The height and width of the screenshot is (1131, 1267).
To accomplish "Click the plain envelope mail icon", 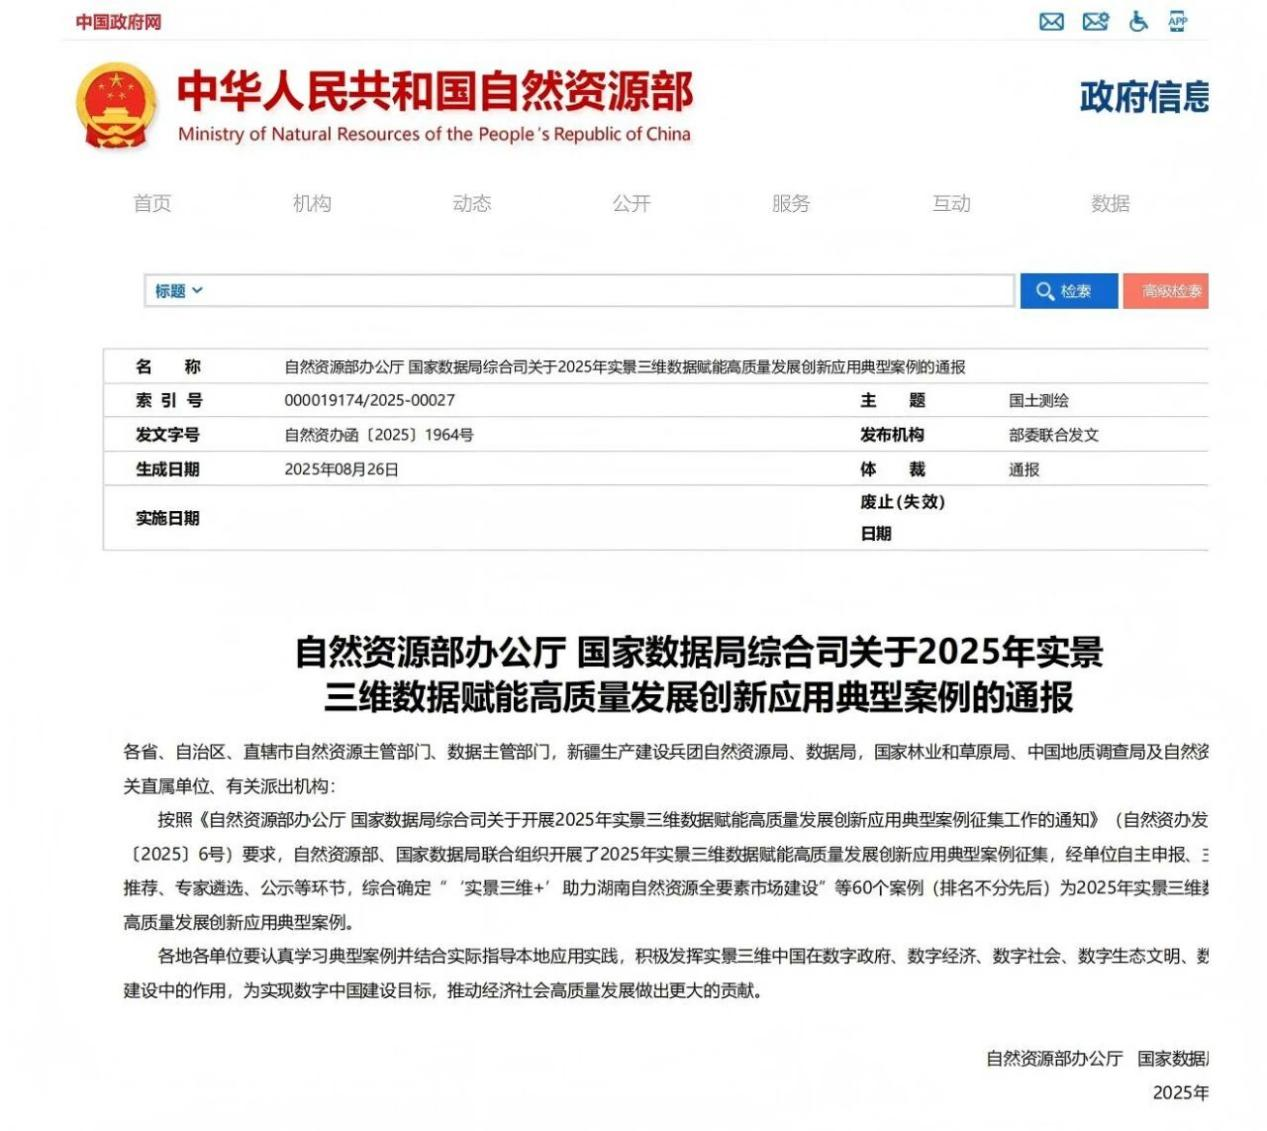I will tap(1051, 21).
